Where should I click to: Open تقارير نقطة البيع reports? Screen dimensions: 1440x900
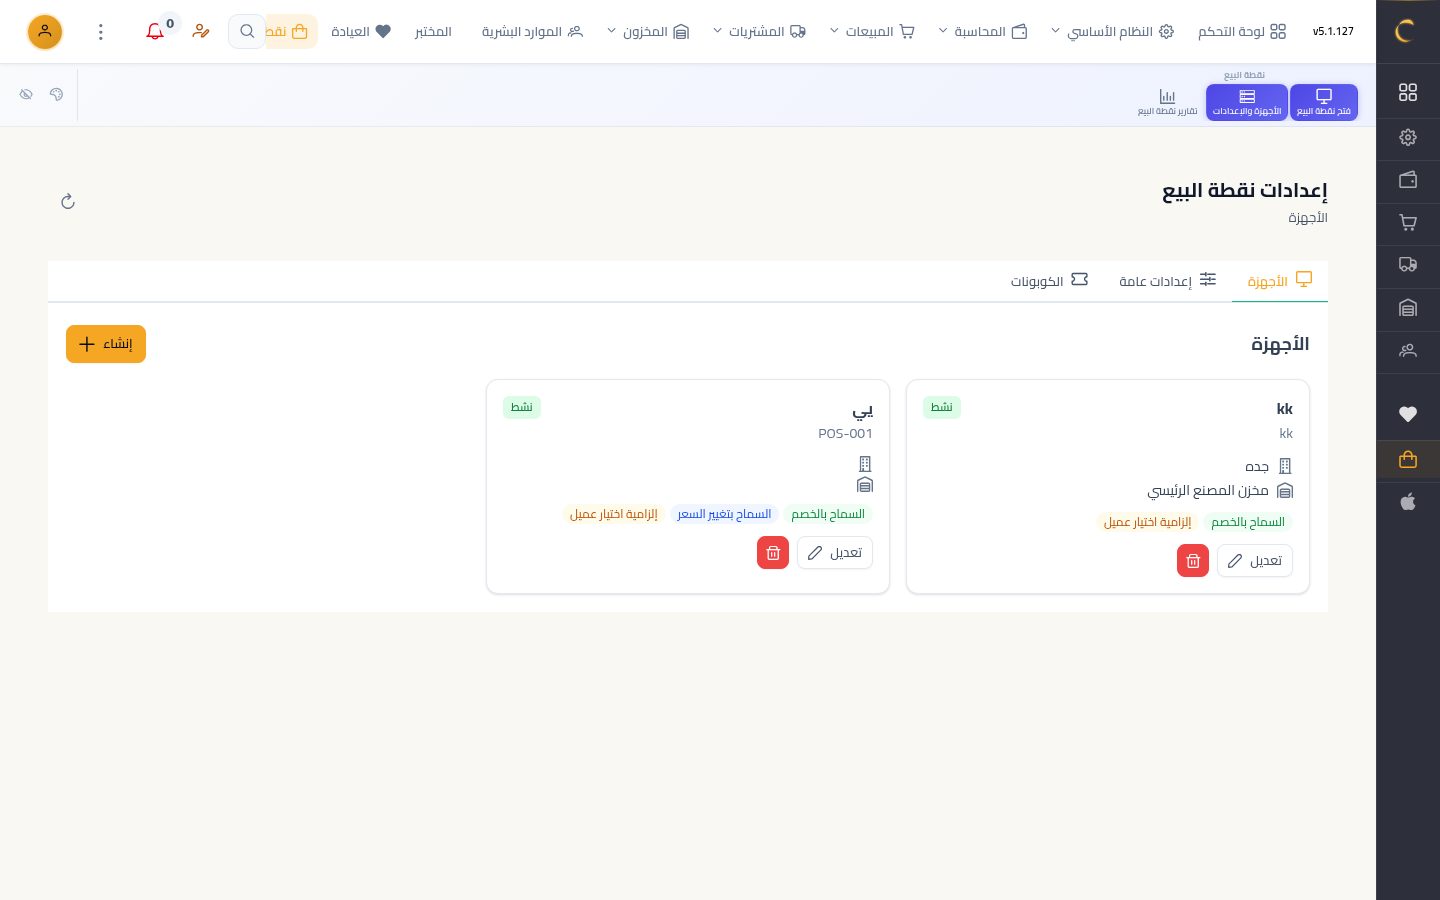pyautogui.click(x=1167, y=102)
